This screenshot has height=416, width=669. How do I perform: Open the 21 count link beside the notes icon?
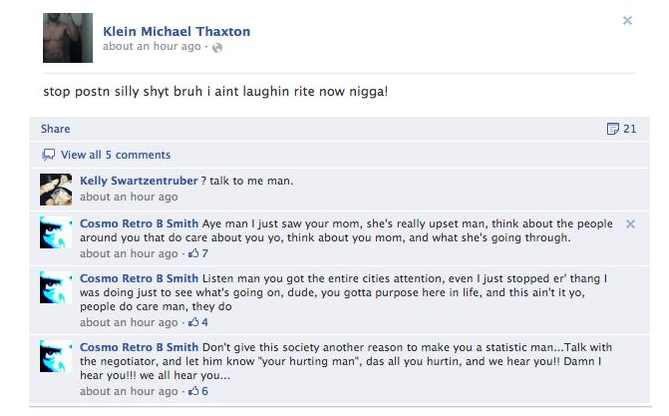(x=630, y=129)
